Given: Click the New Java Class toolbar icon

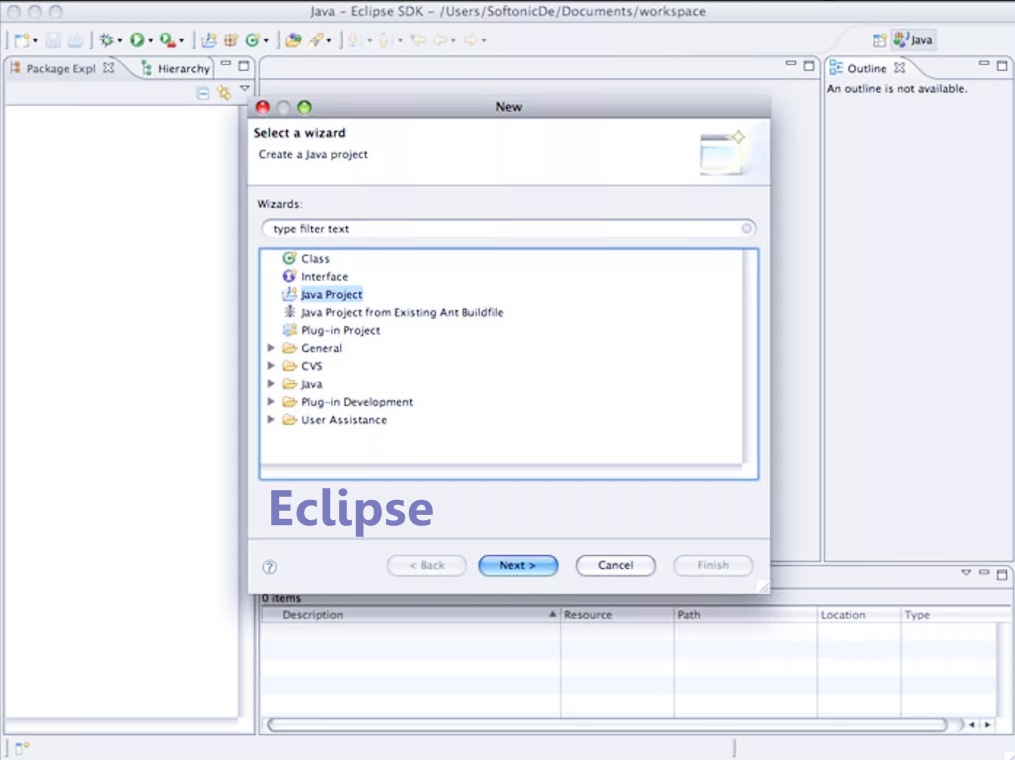Looking at the screenshot, I should point(252,40).
